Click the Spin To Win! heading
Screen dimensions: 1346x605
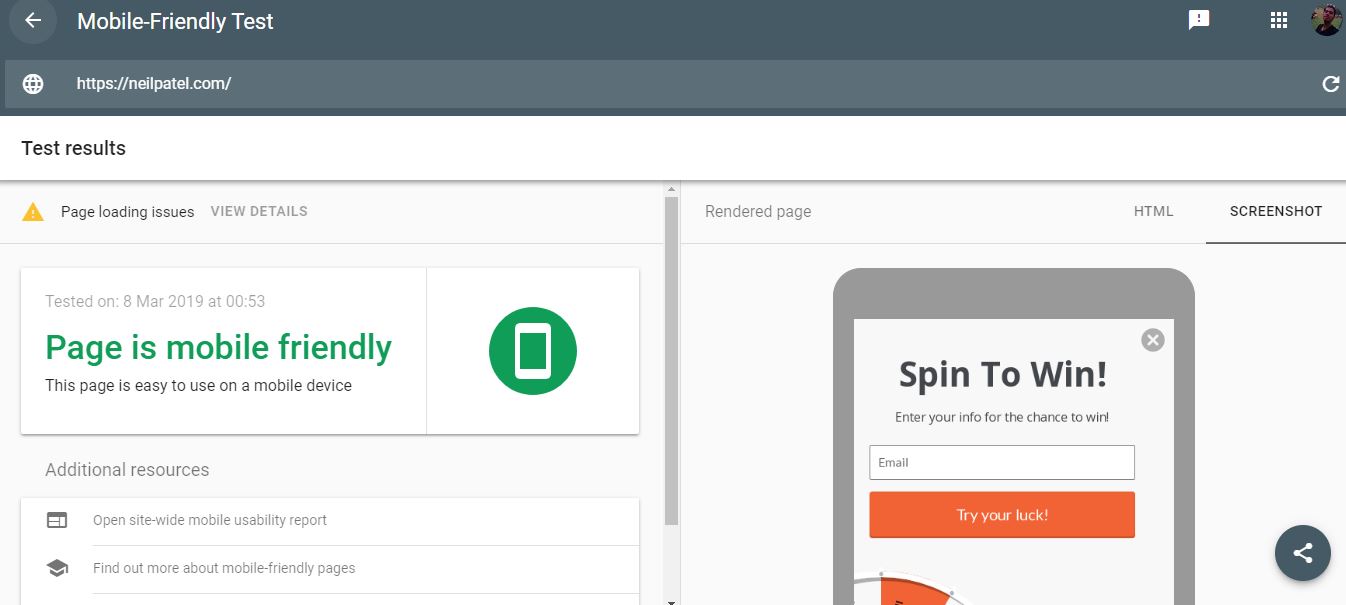(x=1003, y=374)
